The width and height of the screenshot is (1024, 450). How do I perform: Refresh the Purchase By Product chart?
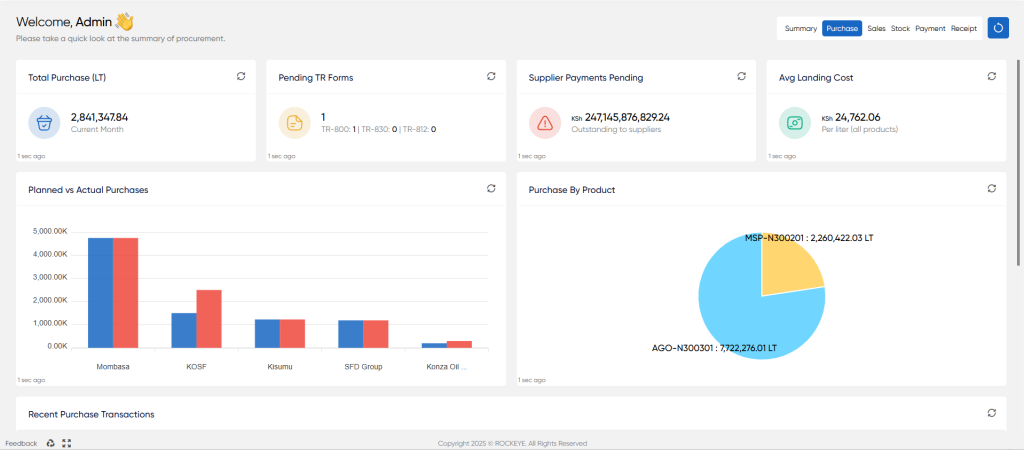(991, 189)
